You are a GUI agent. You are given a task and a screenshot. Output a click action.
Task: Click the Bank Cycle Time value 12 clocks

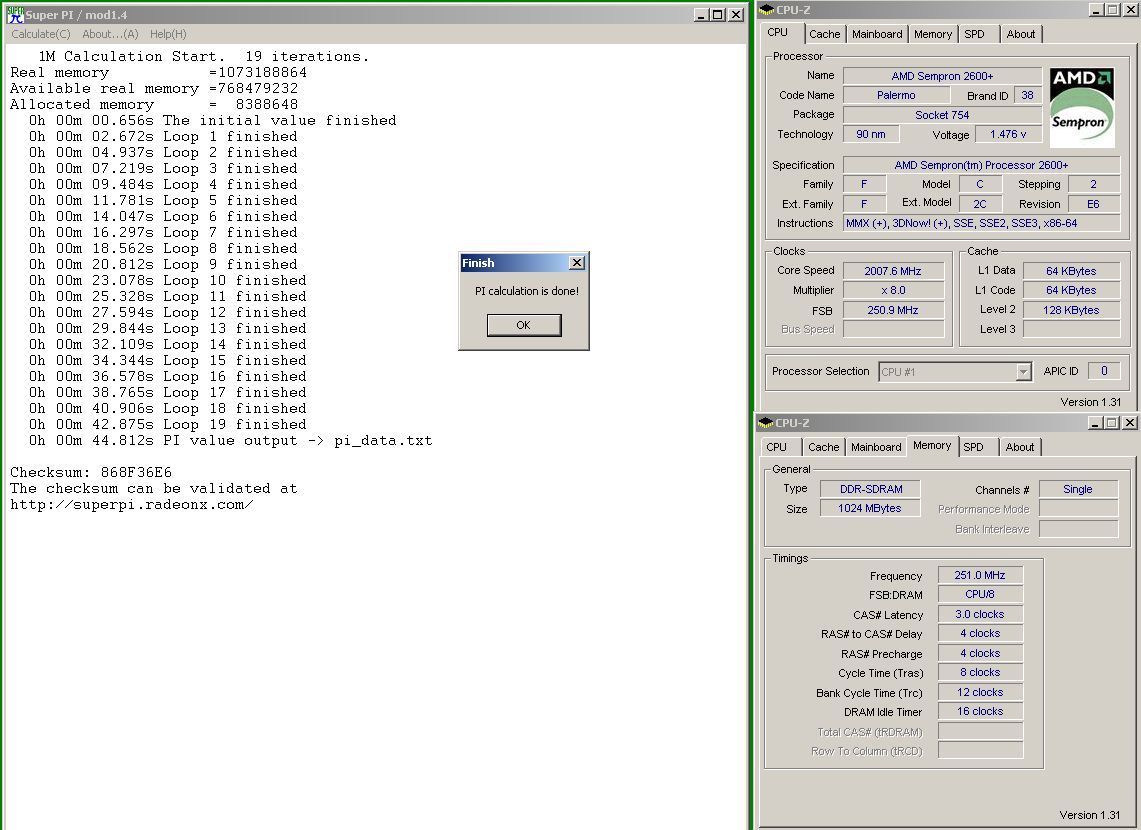click(x=980, y=693)
